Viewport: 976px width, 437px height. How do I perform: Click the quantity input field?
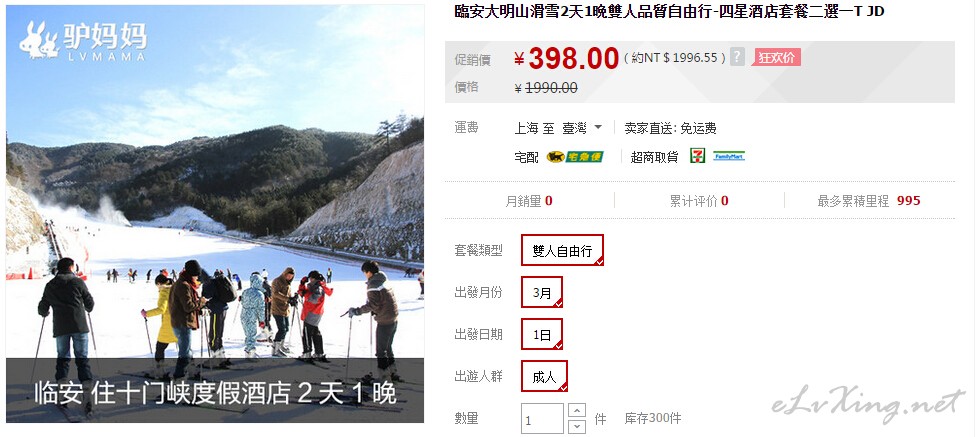point(542,419)
